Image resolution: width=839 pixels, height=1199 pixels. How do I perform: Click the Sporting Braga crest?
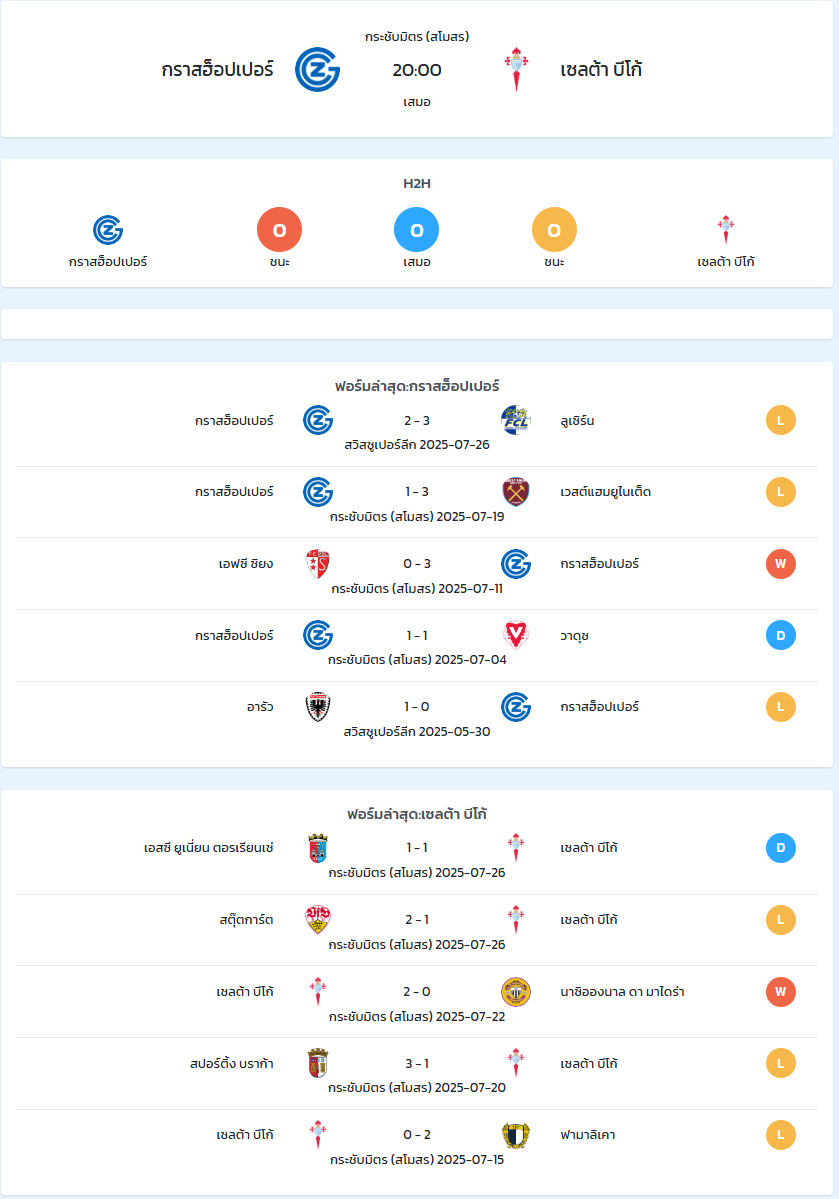(317, 1063)
